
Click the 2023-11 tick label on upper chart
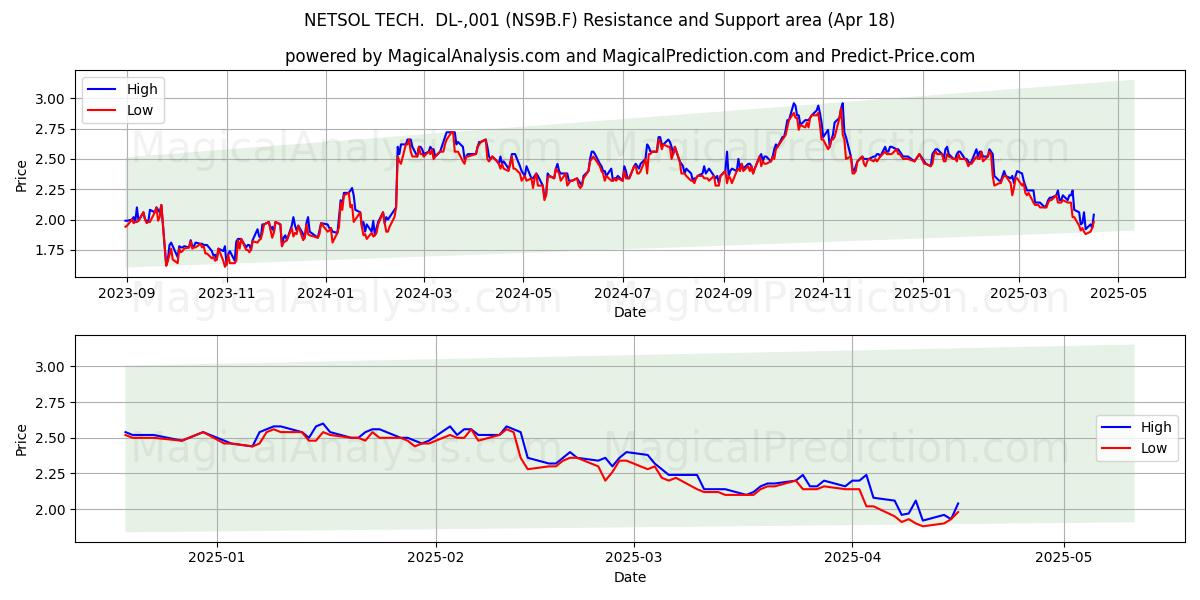(x=228, y=293)
